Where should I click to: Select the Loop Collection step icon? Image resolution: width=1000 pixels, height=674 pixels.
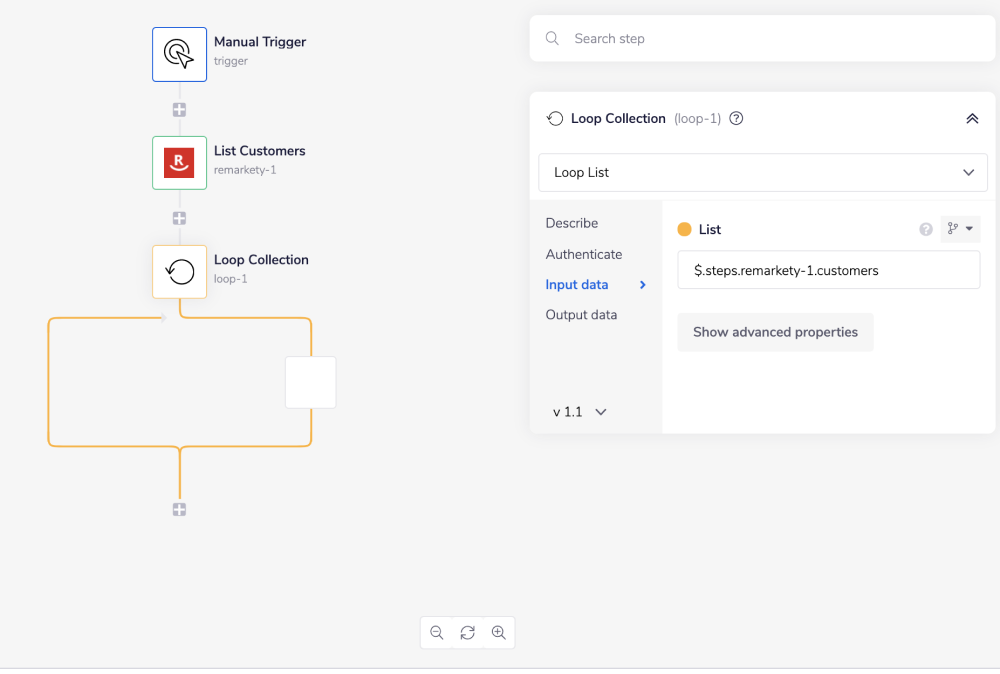click(x=179, y=272)
